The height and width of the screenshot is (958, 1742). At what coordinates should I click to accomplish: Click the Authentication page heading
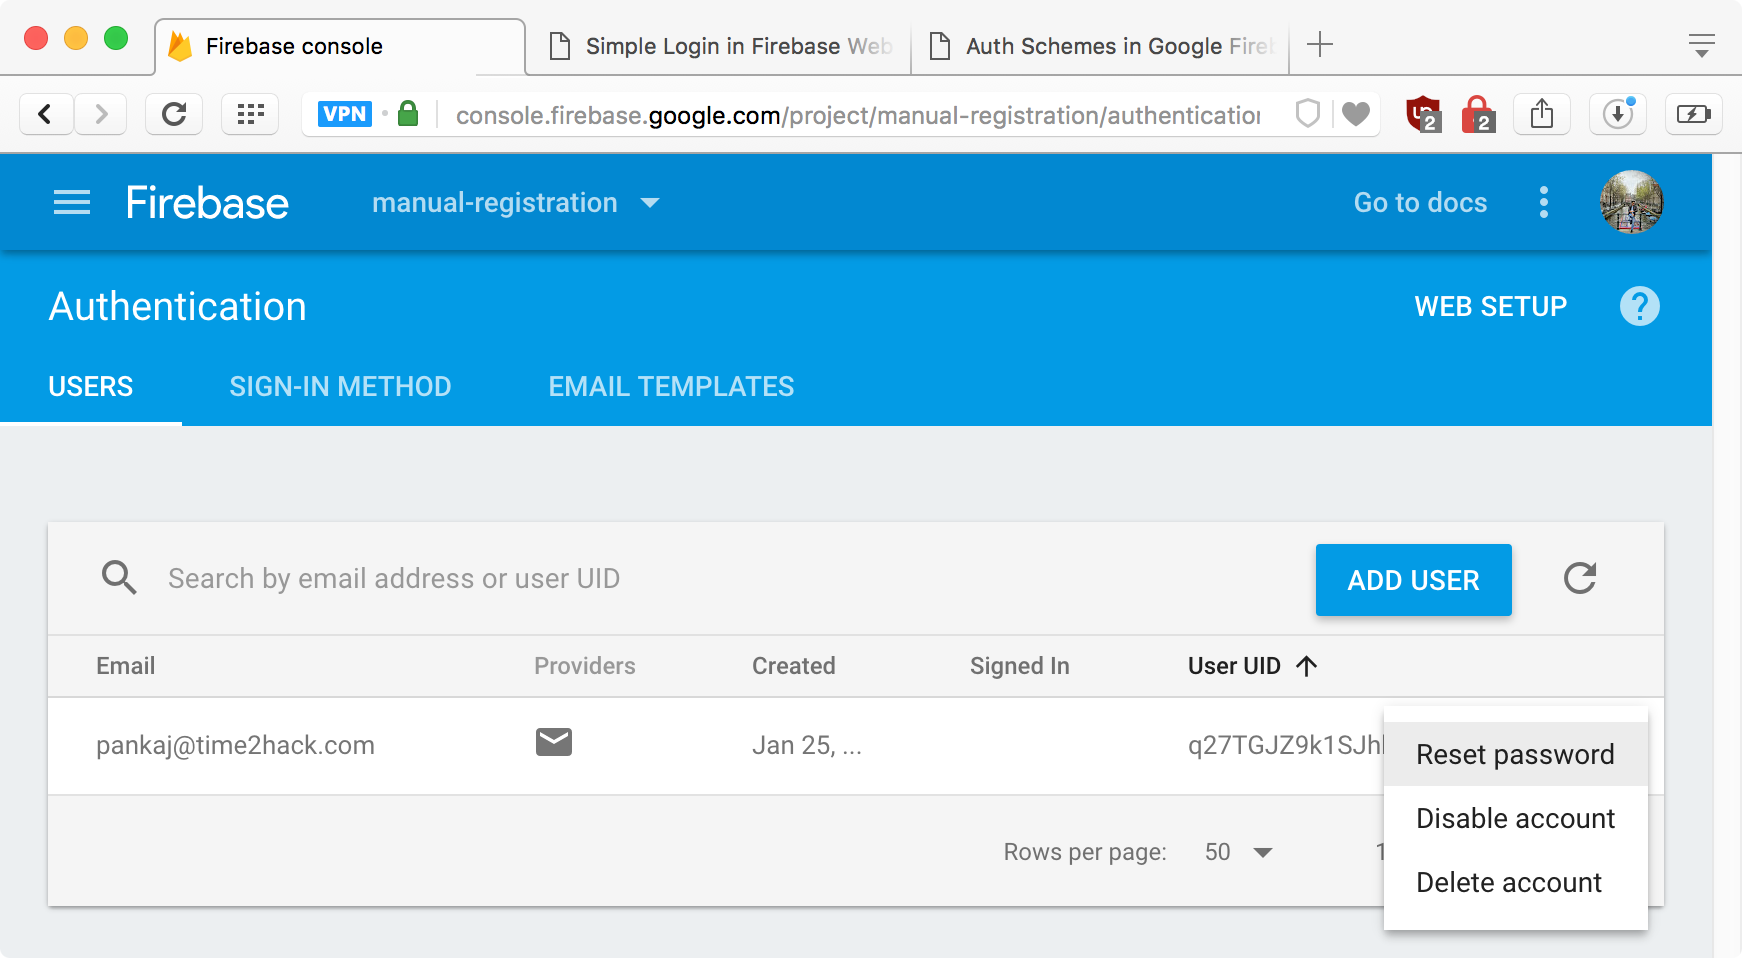178,306
